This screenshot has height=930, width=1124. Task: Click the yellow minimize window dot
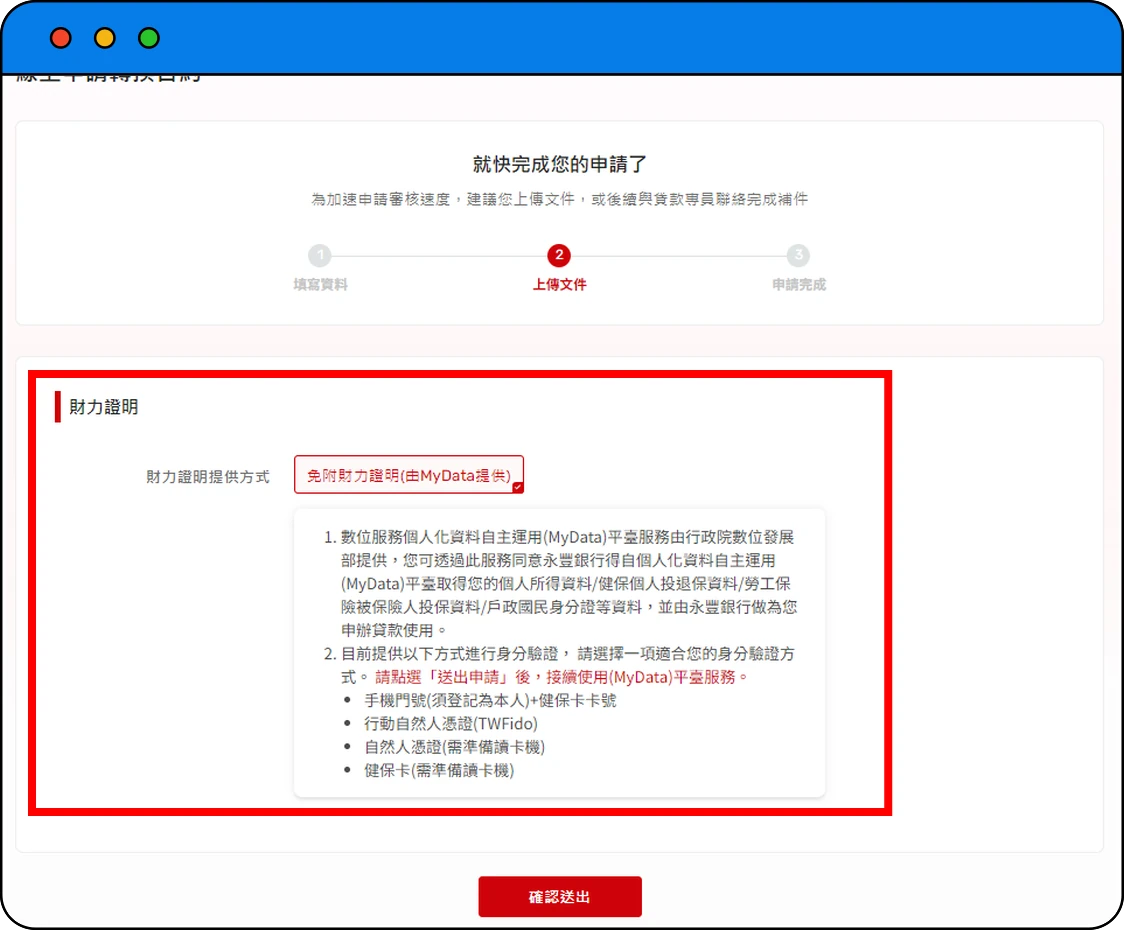pos(105,37)
